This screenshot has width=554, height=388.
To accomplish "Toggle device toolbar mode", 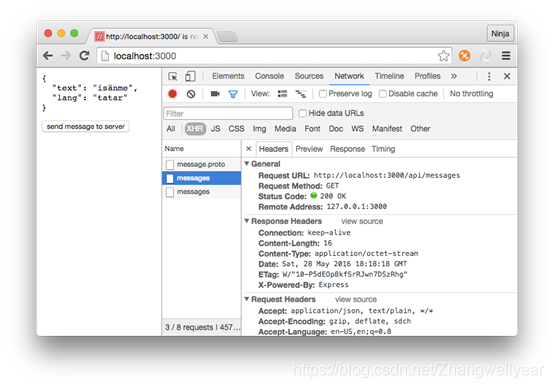I will tap(190, 76).
